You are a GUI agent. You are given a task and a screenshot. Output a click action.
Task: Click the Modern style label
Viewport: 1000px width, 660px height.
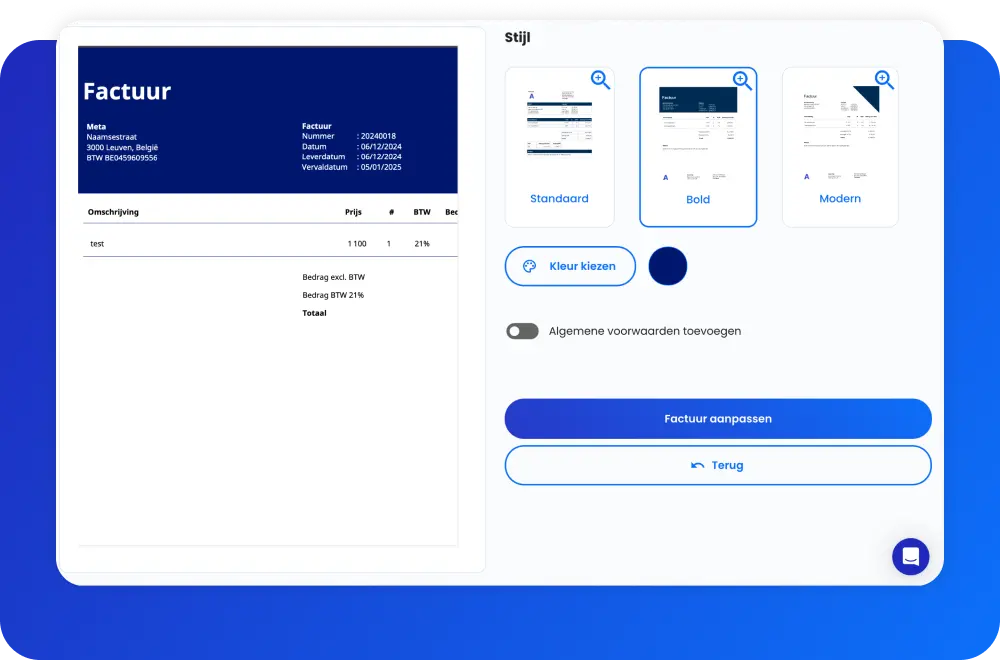840,198
